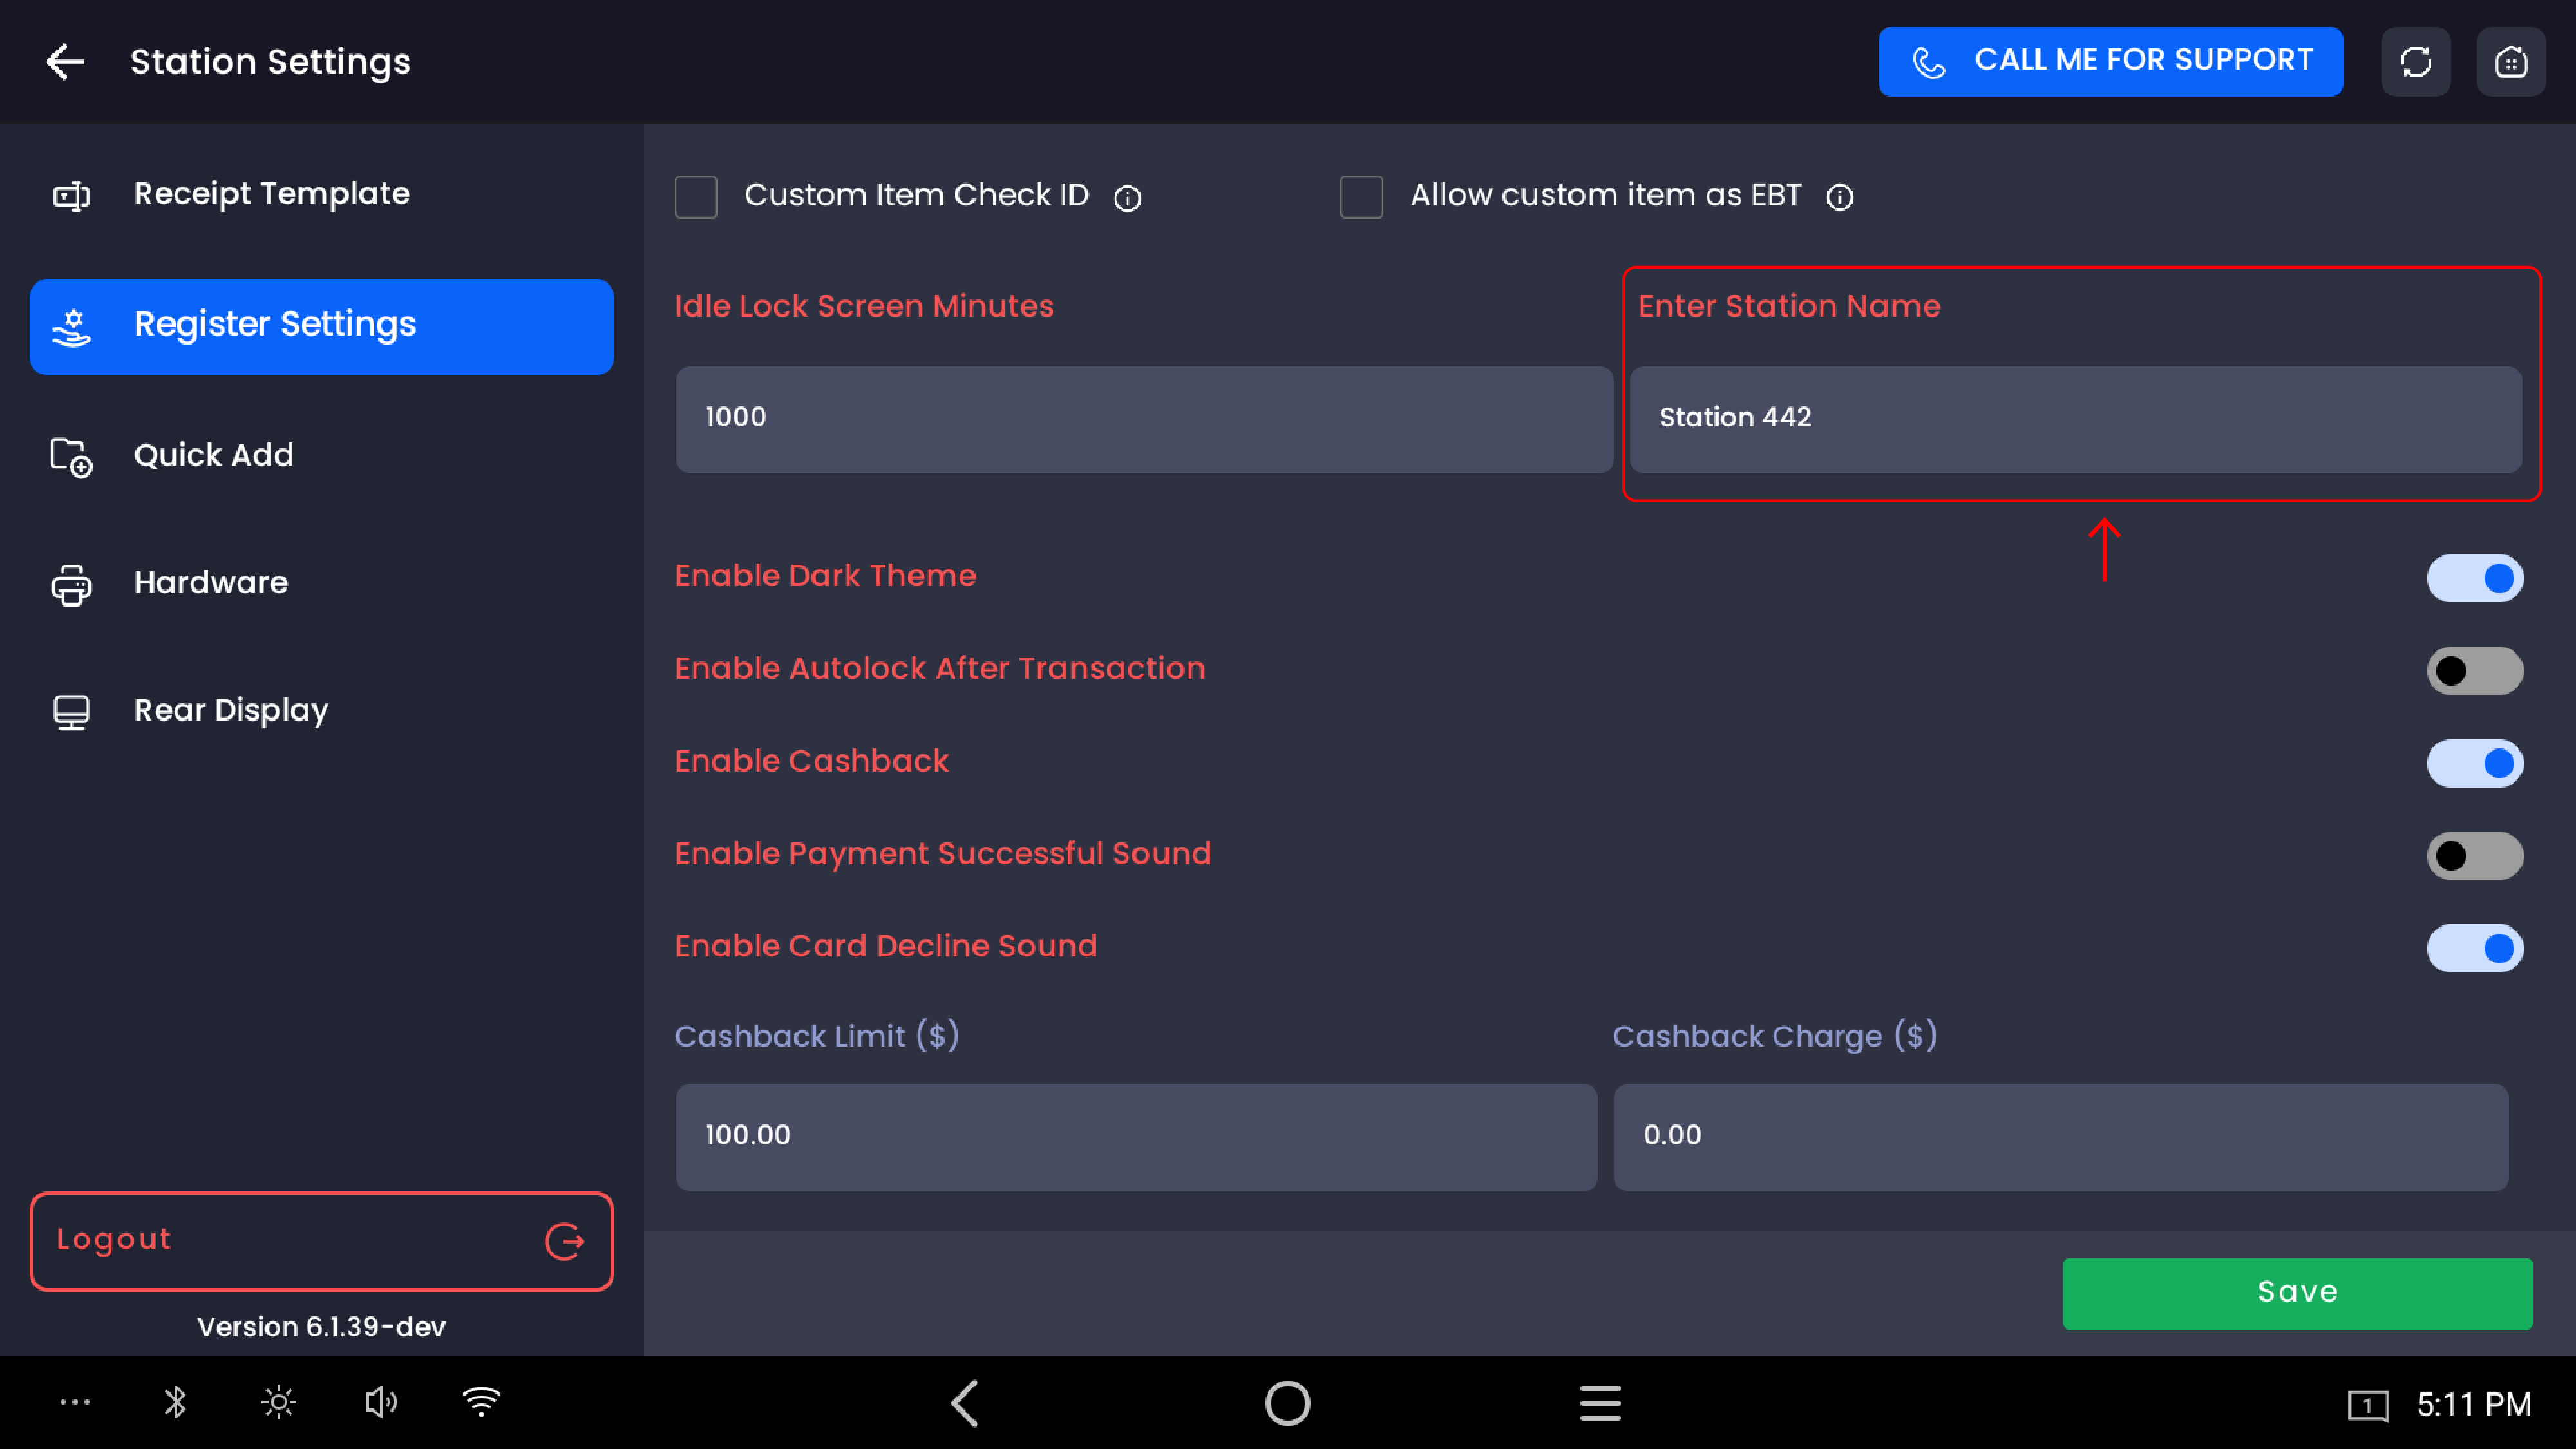Click the Version 6.1.39-dev text
Image resolution: width=2576 pixels, height=1449 pixels.
pyautogui.click(x=321, y=1327)
